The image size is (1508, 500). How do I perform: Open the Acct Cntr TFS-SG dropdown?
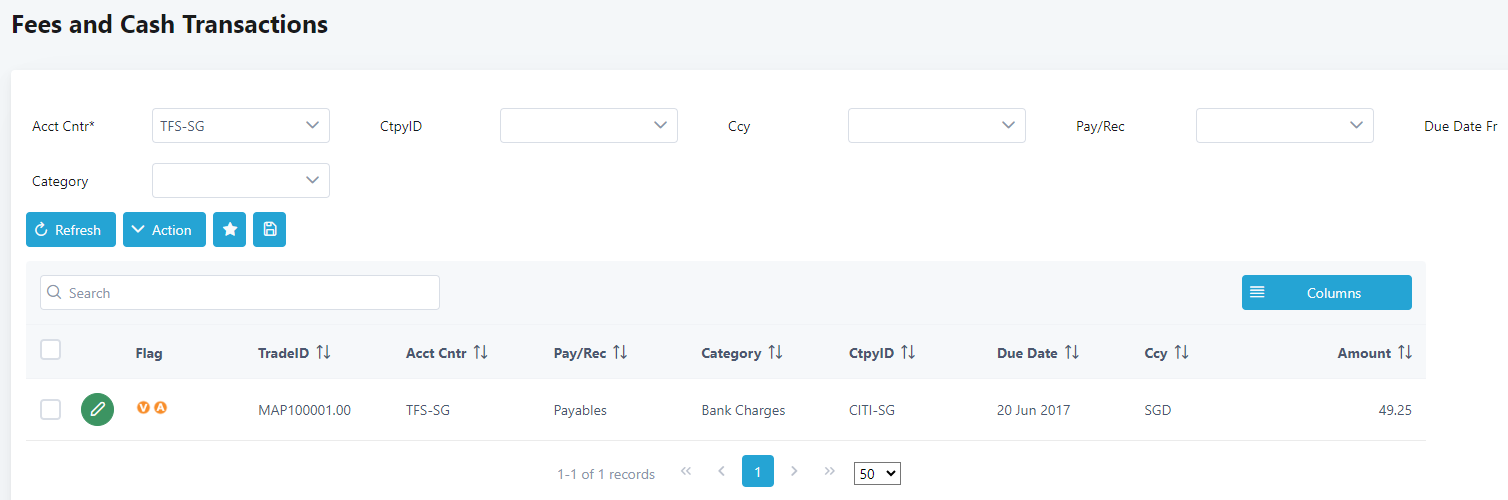click(x=240, y=126)
